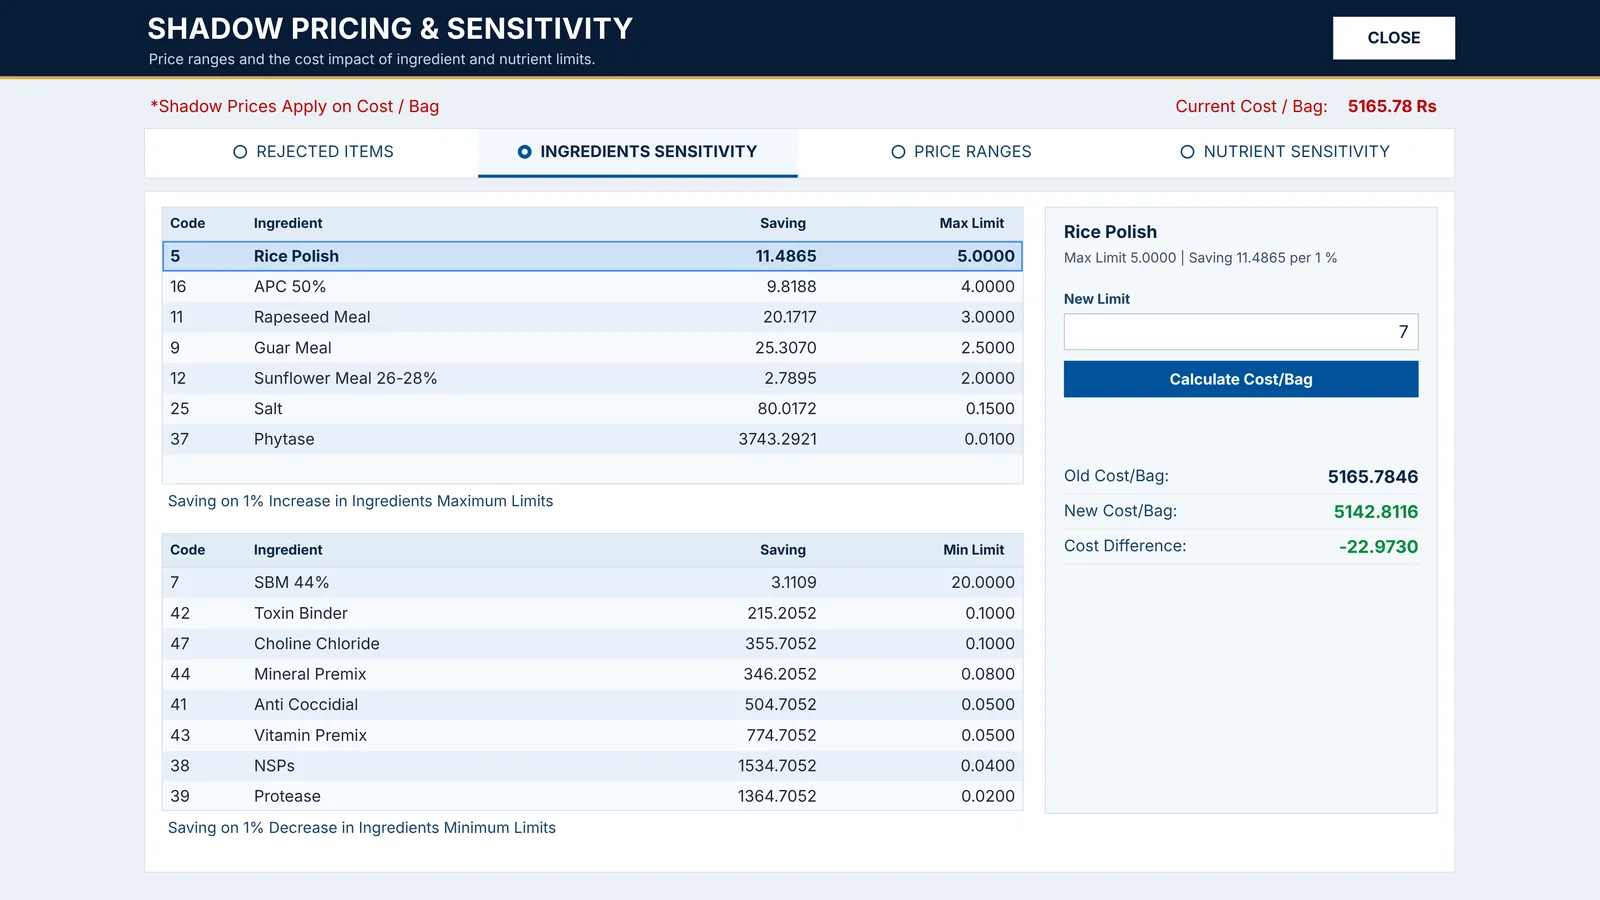The width and height of the screenshot is (1600, 900).
Task: Click the Old Cost/Bag value 5165.7846
Action: click(x=1373, y=477)
